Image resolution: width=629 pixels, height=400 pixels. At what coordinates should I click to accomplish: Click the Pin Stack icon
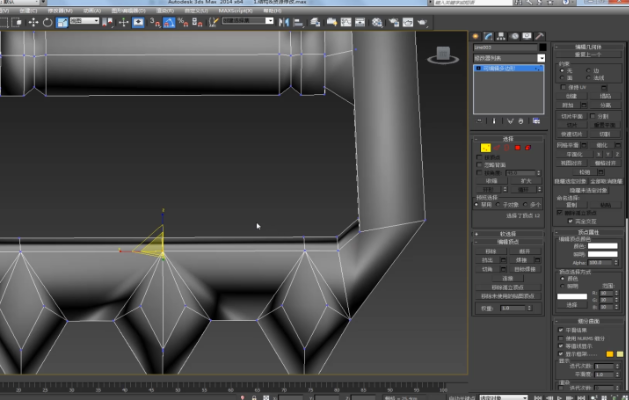[479, 121]
